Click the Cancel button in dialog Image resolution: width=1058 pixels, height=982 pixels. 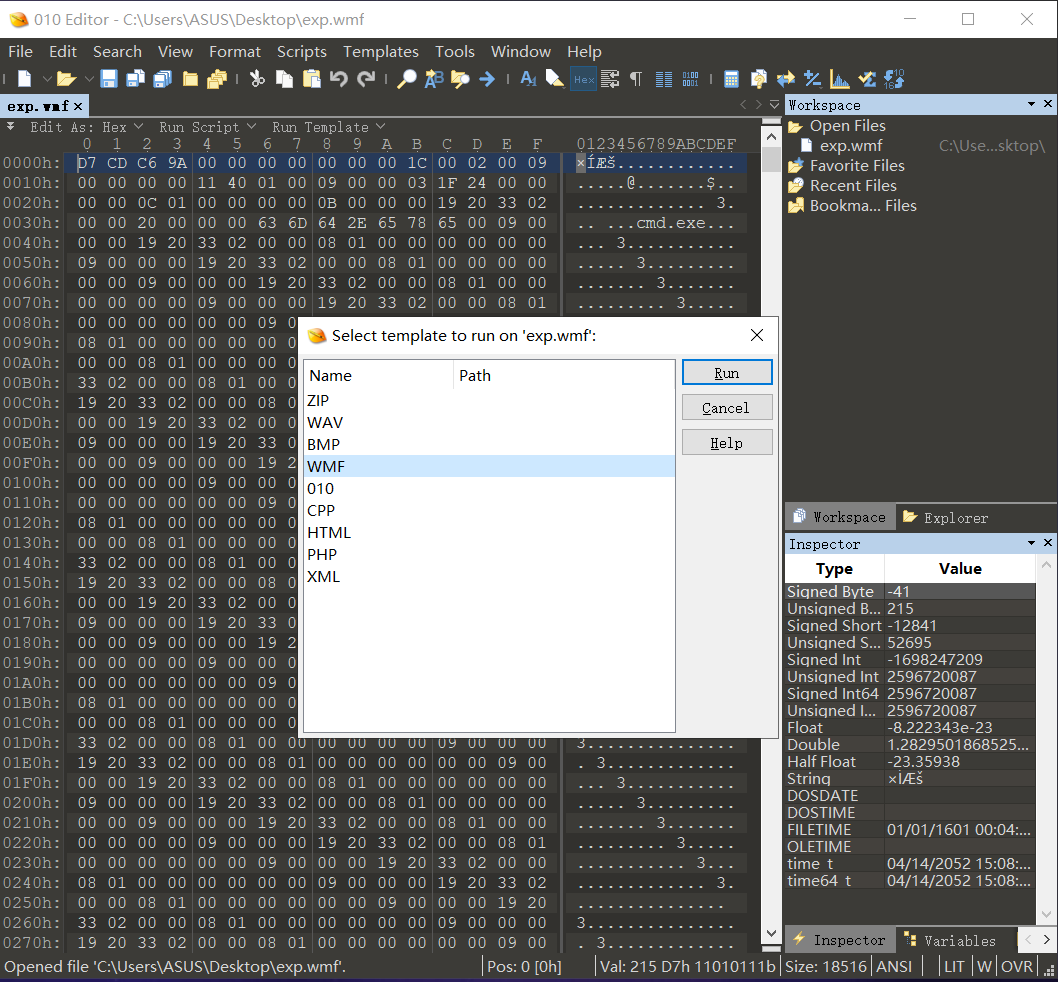click(x=727, y=408)
